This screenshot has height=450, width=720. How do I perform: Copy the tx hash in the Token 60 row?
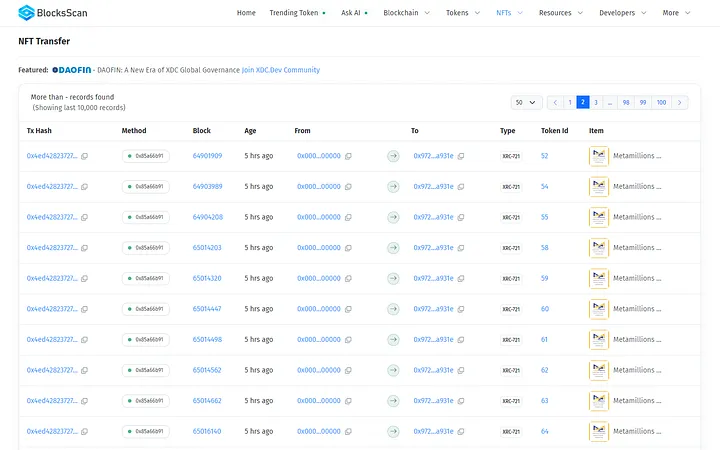pyautogui.click(x=84, y=309)
